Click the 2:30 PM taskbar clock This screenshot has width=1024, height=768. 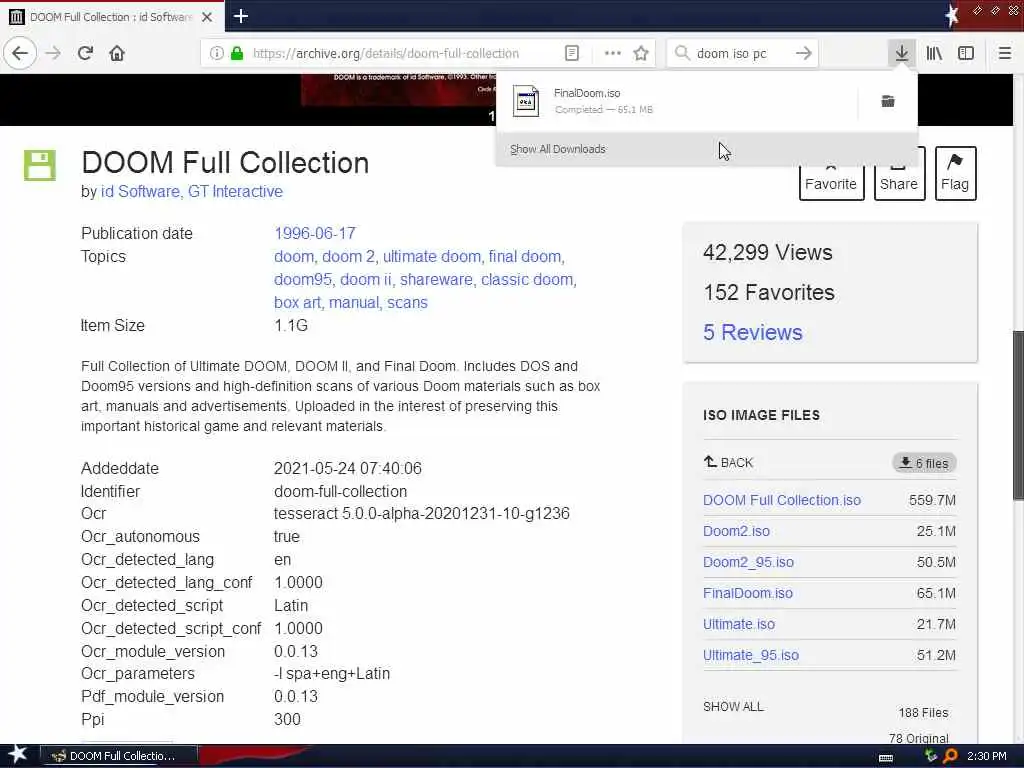987,756
